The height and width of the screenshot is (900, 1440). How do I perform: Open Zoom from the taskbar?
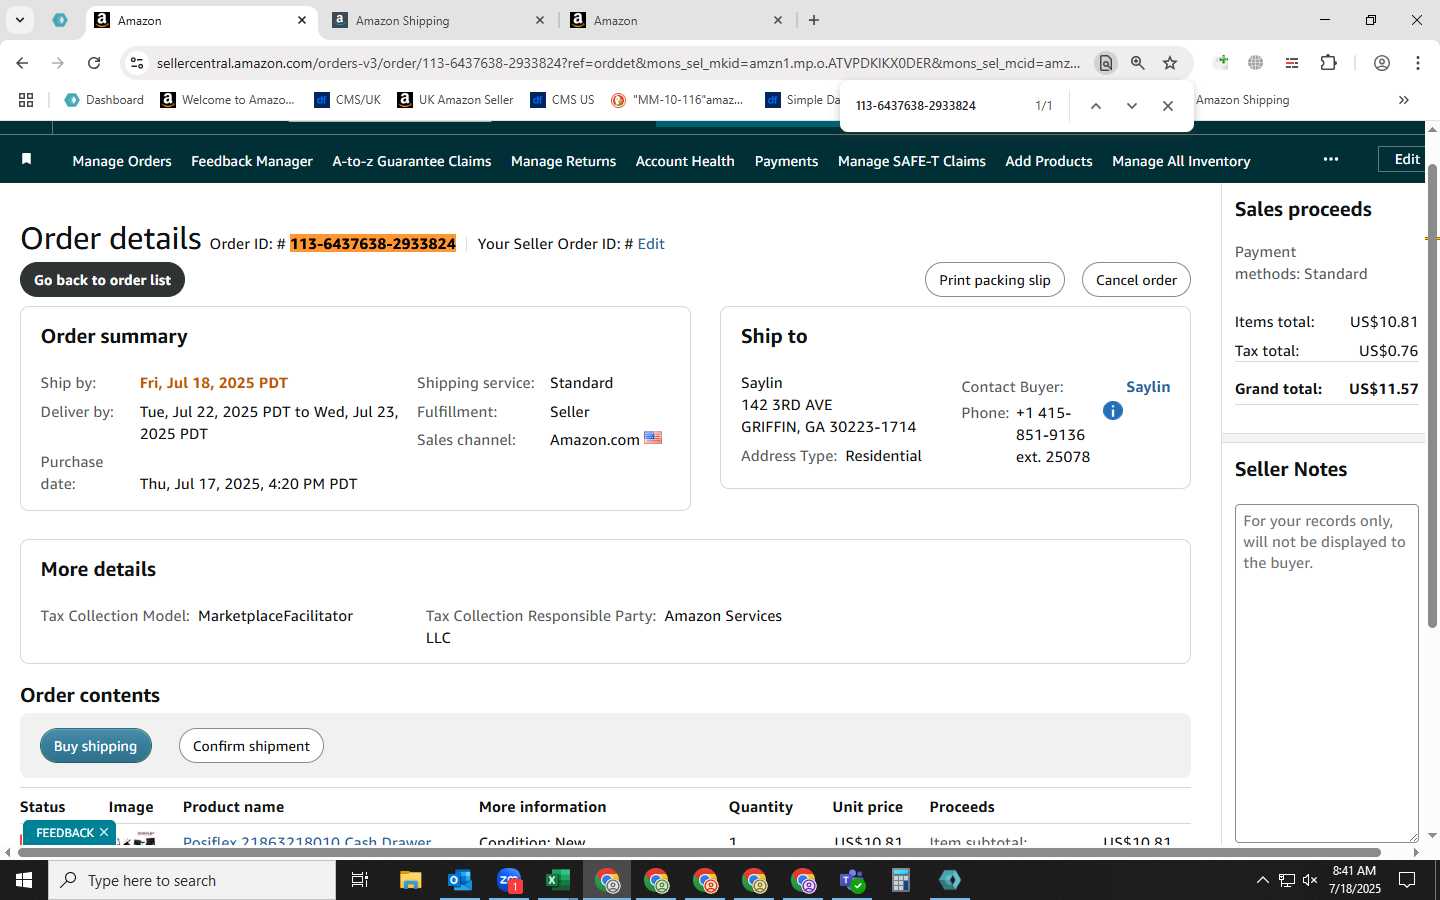point(509,880)
